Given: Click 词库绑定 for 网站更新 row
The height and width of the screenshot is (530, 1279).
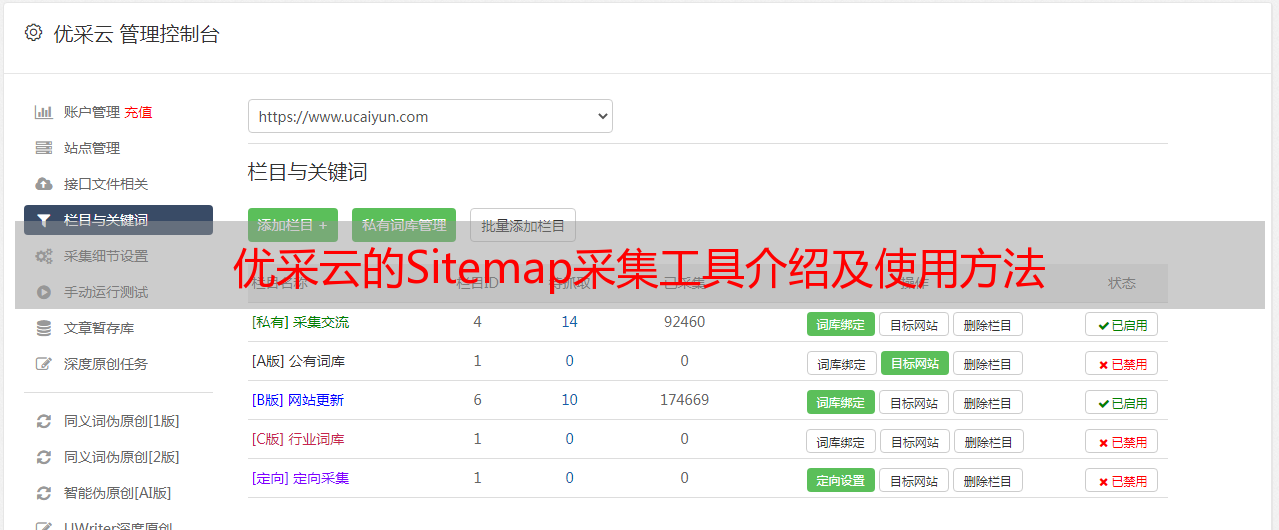Looking at the screenshot, I should pyautogui.click(x=841, y=402).
